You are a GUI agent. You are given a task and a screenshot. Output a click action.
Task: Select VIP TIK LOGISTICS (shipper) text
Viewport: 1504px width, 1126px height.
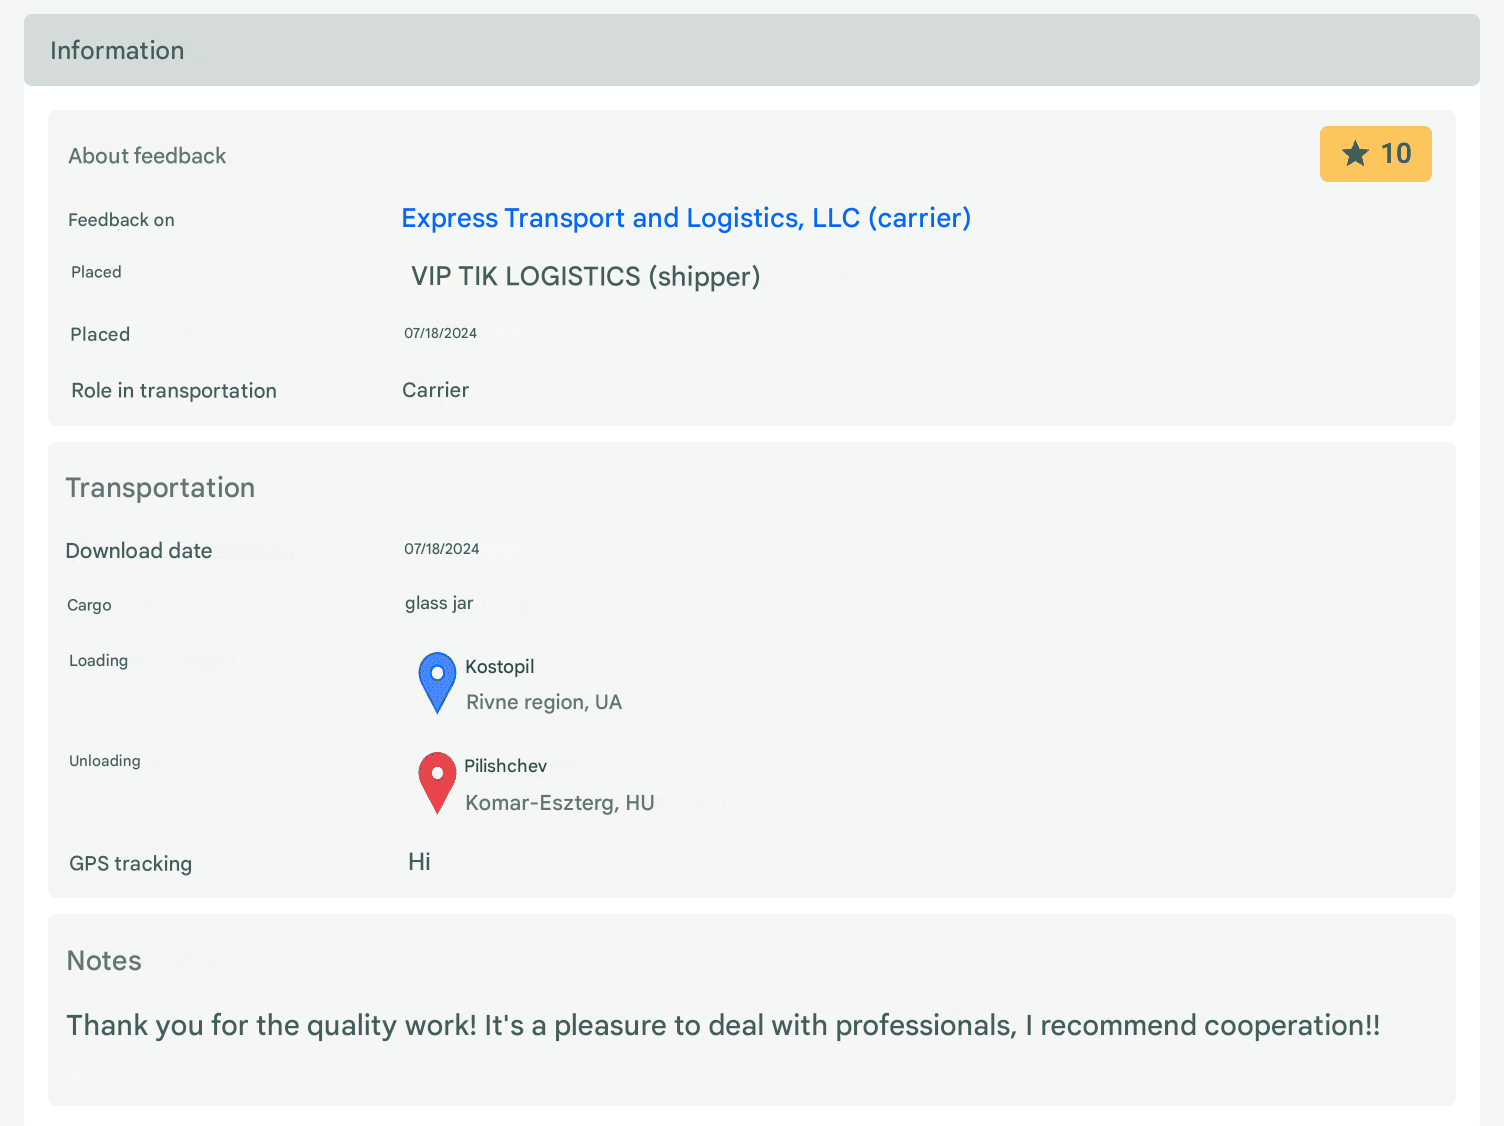pyautogui.click(x=586, y=276)
